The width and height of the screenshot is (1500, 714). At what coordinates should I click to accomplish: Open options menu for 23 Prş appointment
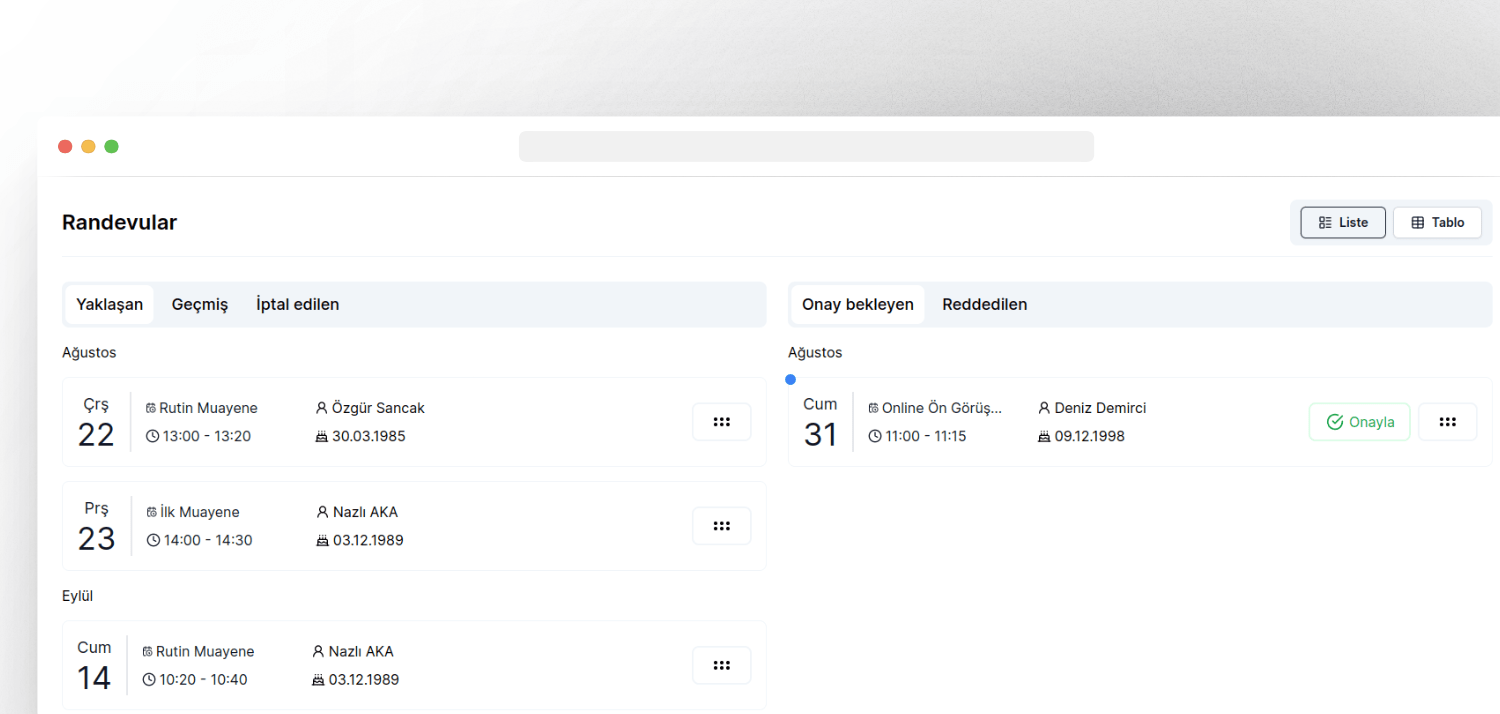pyautogui.click(x=721, y=526)
